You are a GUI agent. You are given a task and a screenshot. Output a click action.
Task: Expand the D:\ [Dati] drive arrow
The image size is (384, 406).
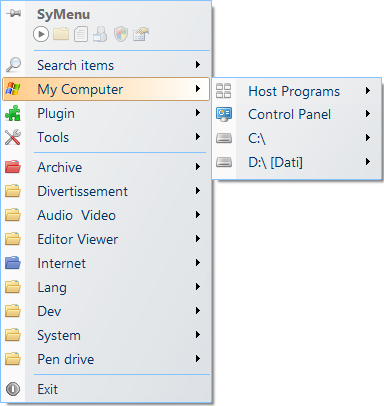[x=368, y=162]
